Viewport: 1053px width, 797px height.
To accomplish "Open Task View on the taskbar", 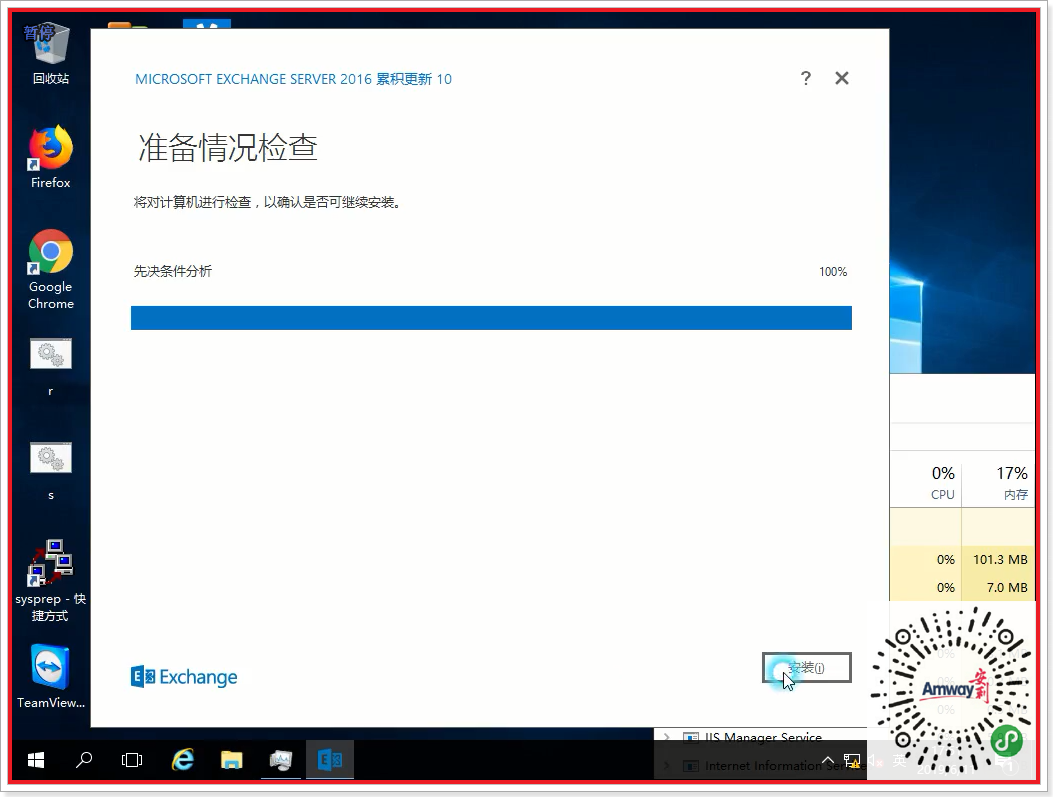I will (132, 760).
